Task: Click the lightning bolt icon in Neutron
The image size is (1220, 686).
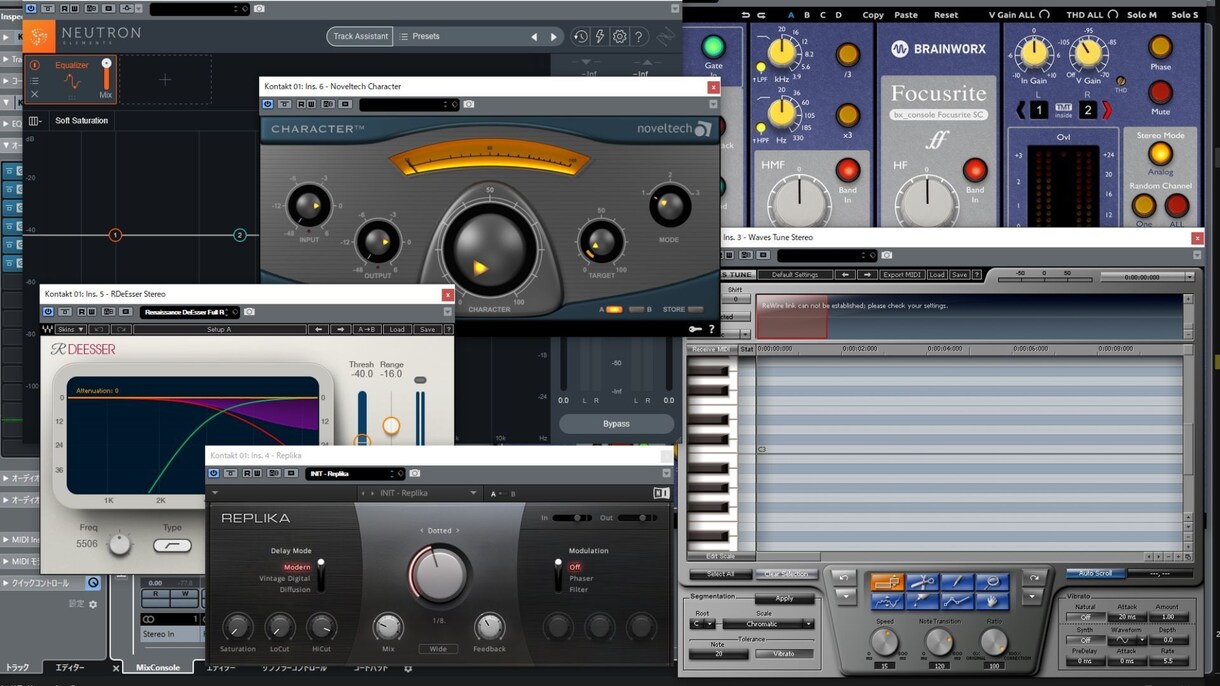Action: (x=600, y=37)
